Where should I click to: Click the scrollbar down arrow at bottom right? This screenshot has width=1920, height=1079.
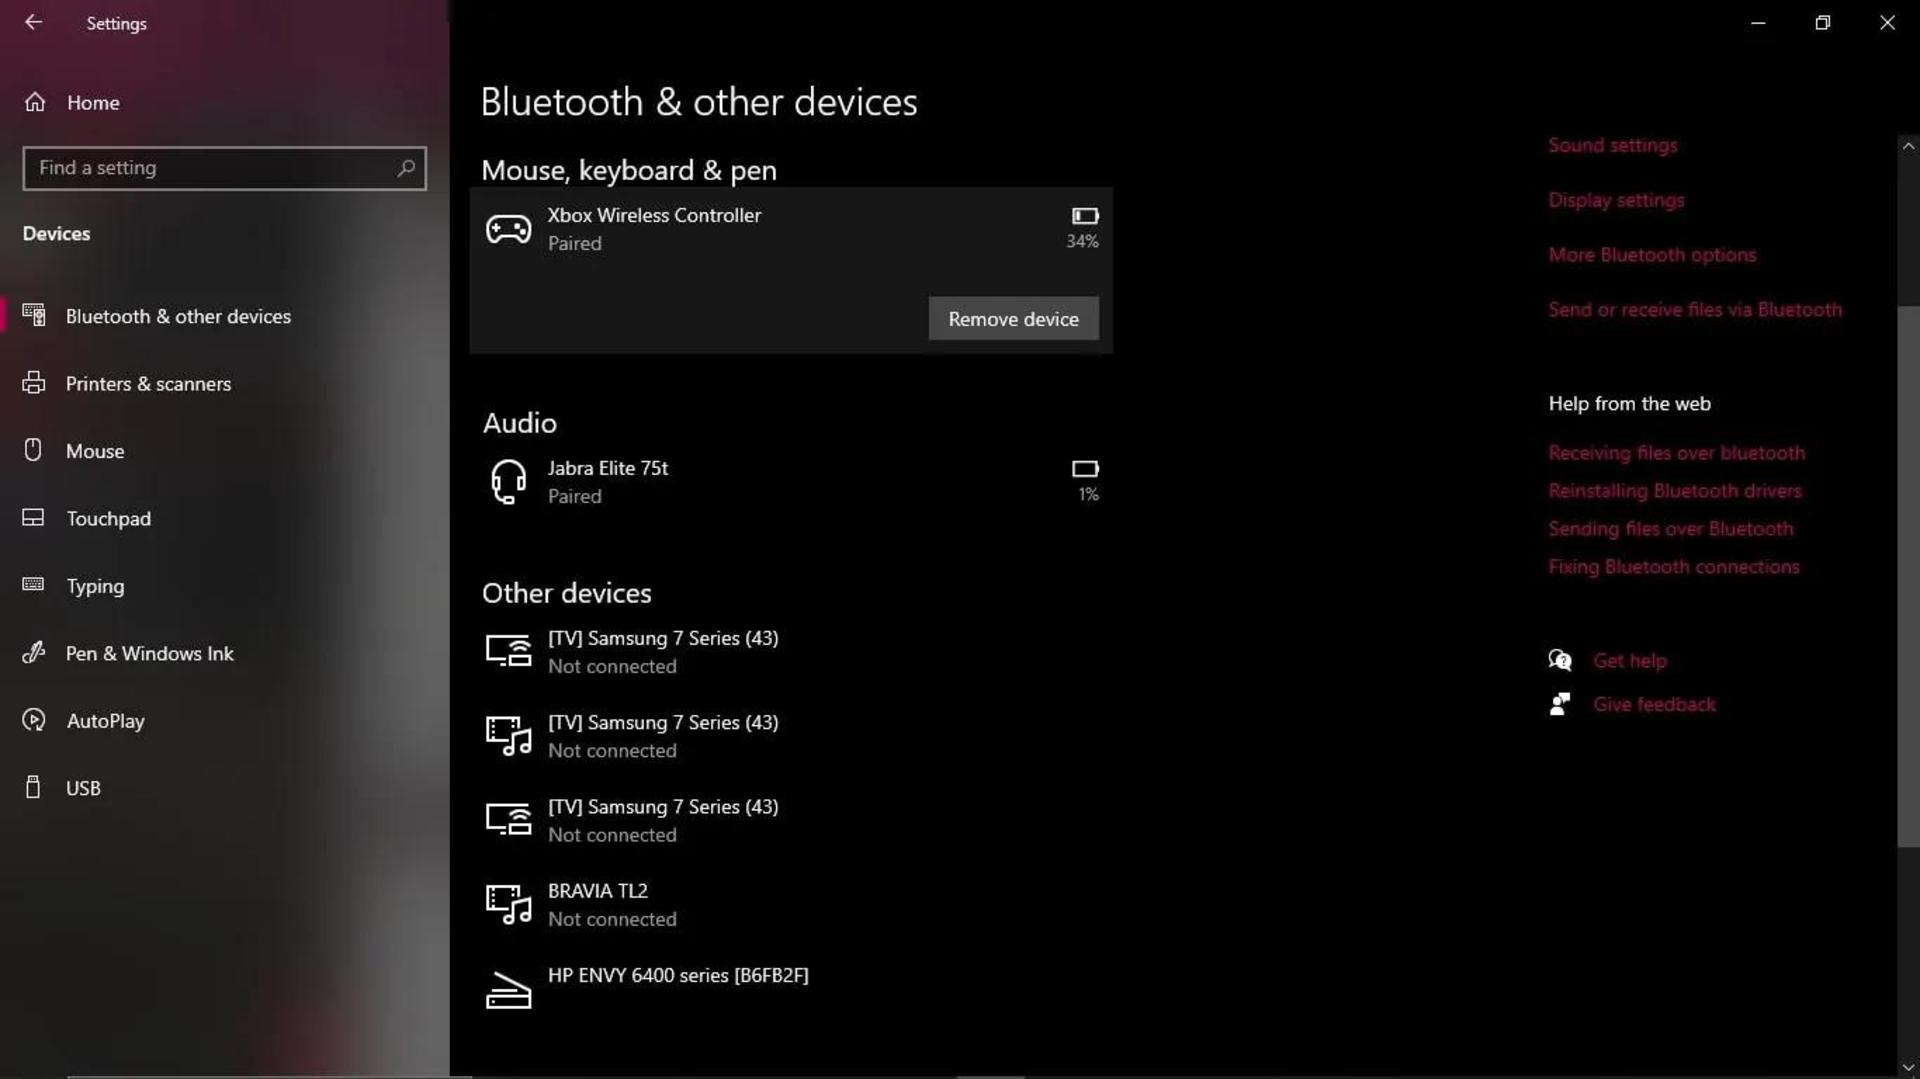1908,1067
